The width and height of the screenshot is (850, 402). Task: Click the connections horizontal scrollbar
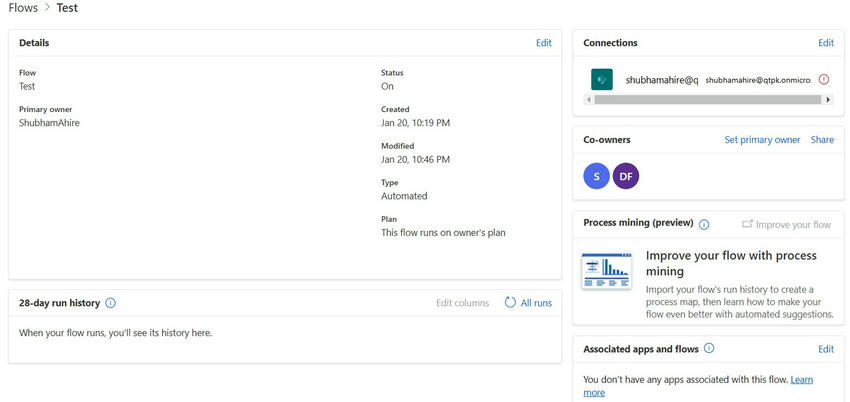point(707,100)
